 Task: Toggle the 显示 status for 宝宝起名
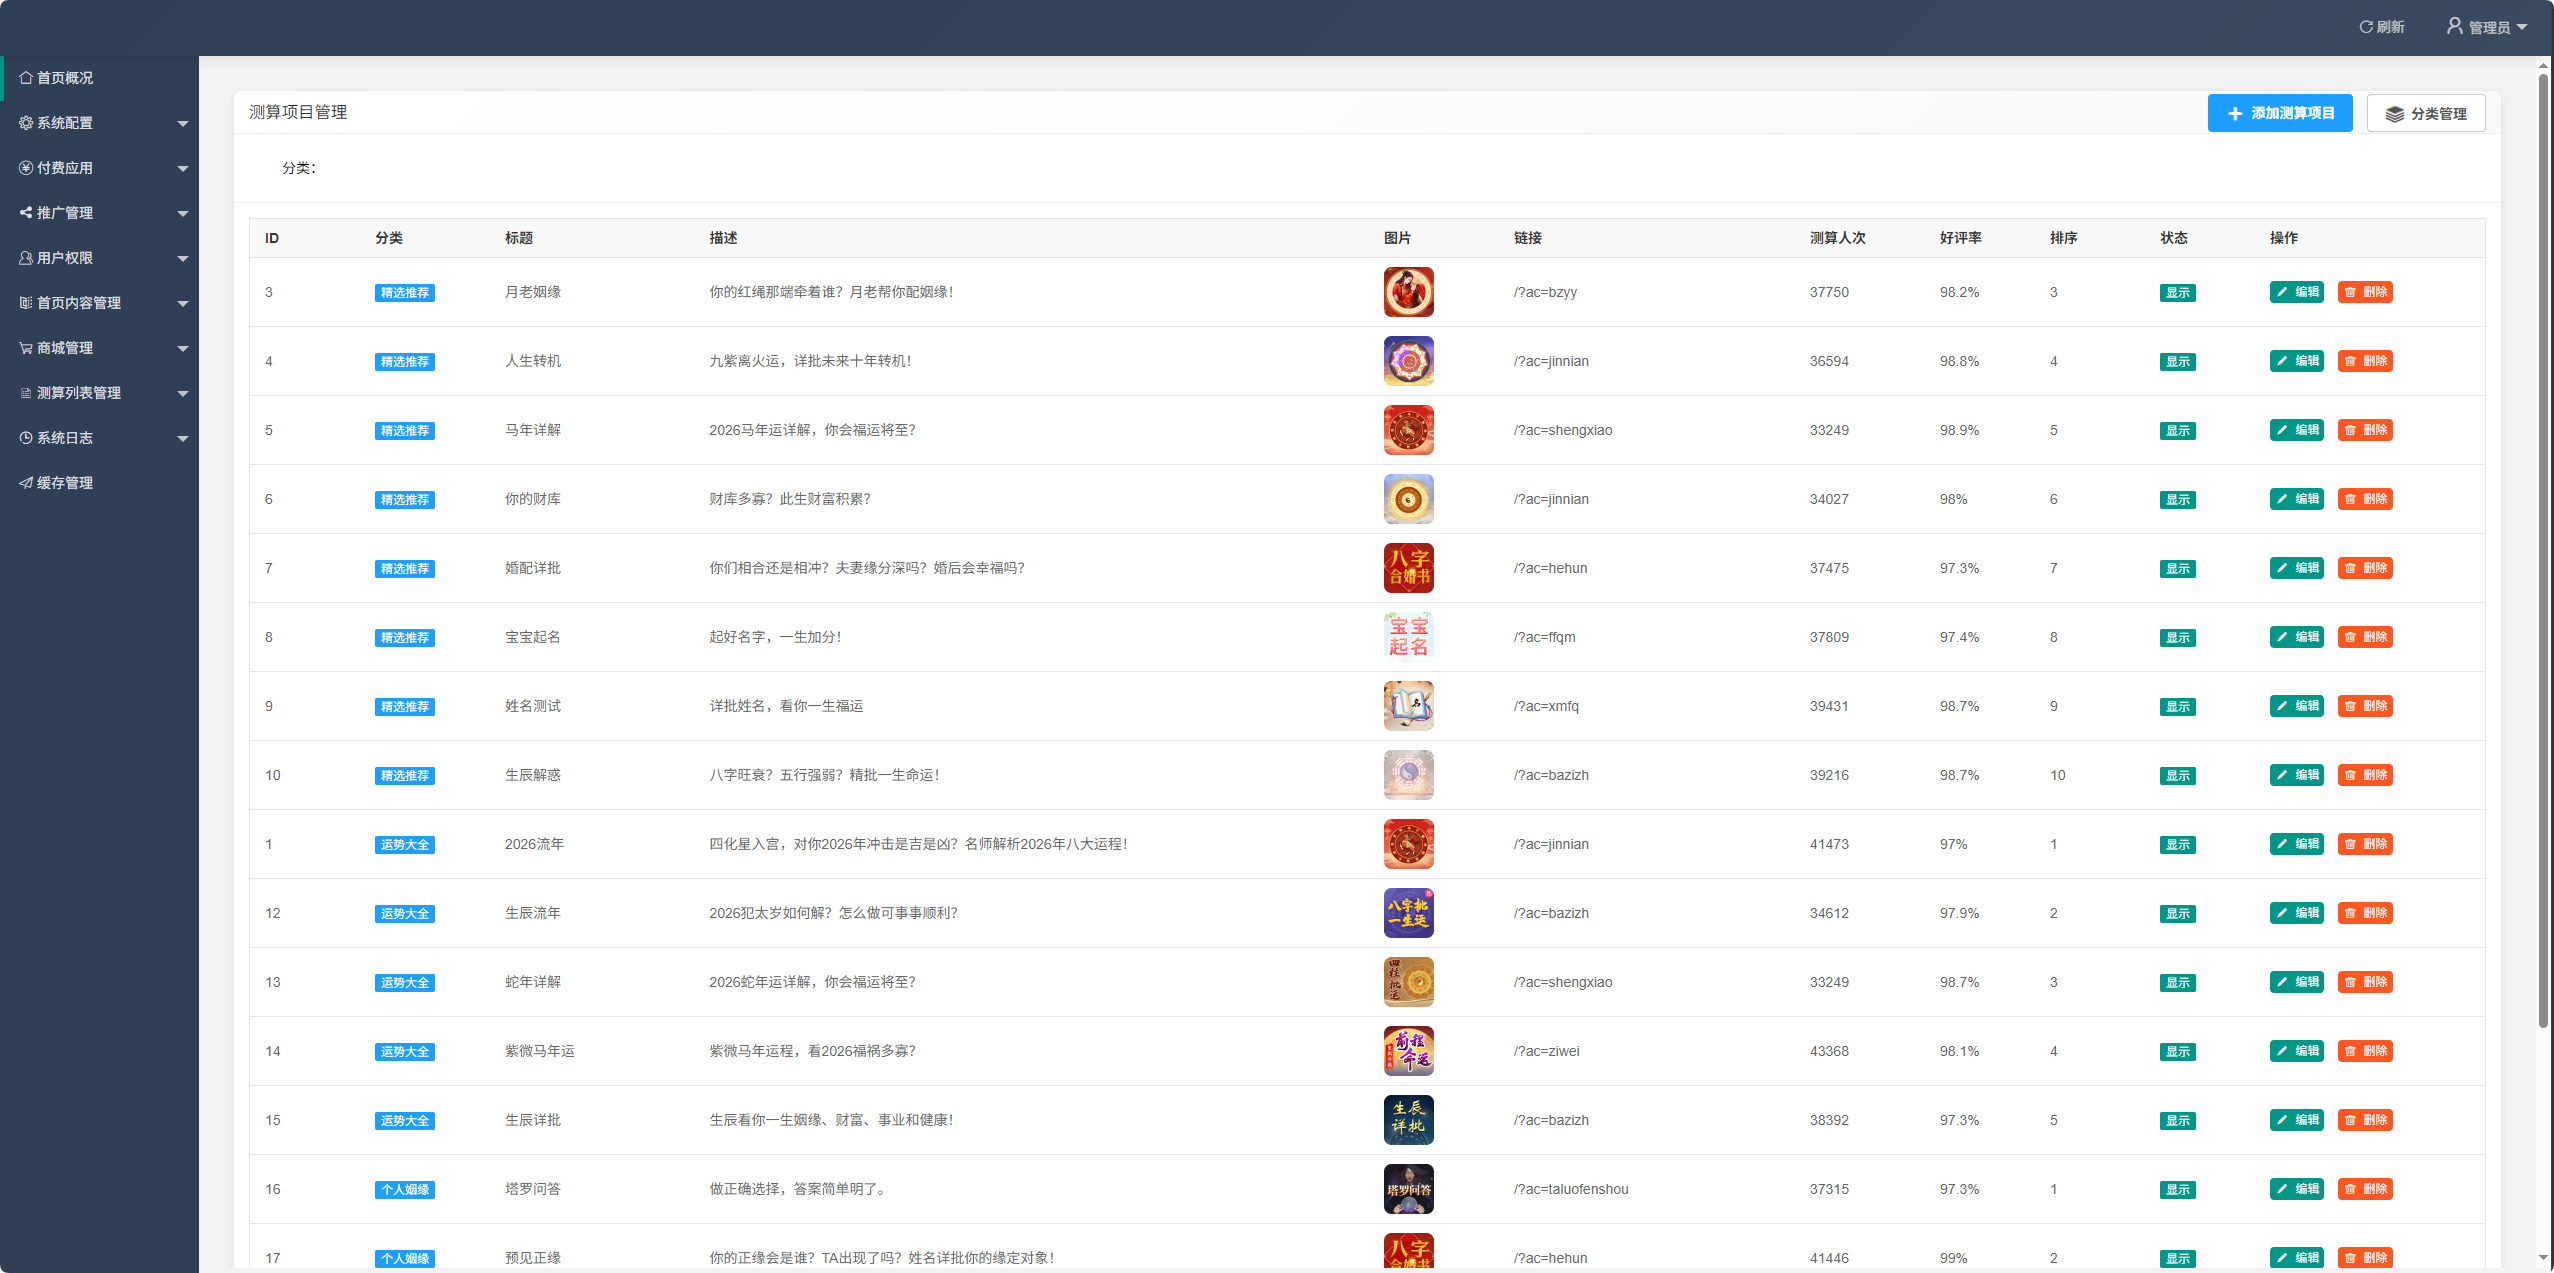[2178, 638]
